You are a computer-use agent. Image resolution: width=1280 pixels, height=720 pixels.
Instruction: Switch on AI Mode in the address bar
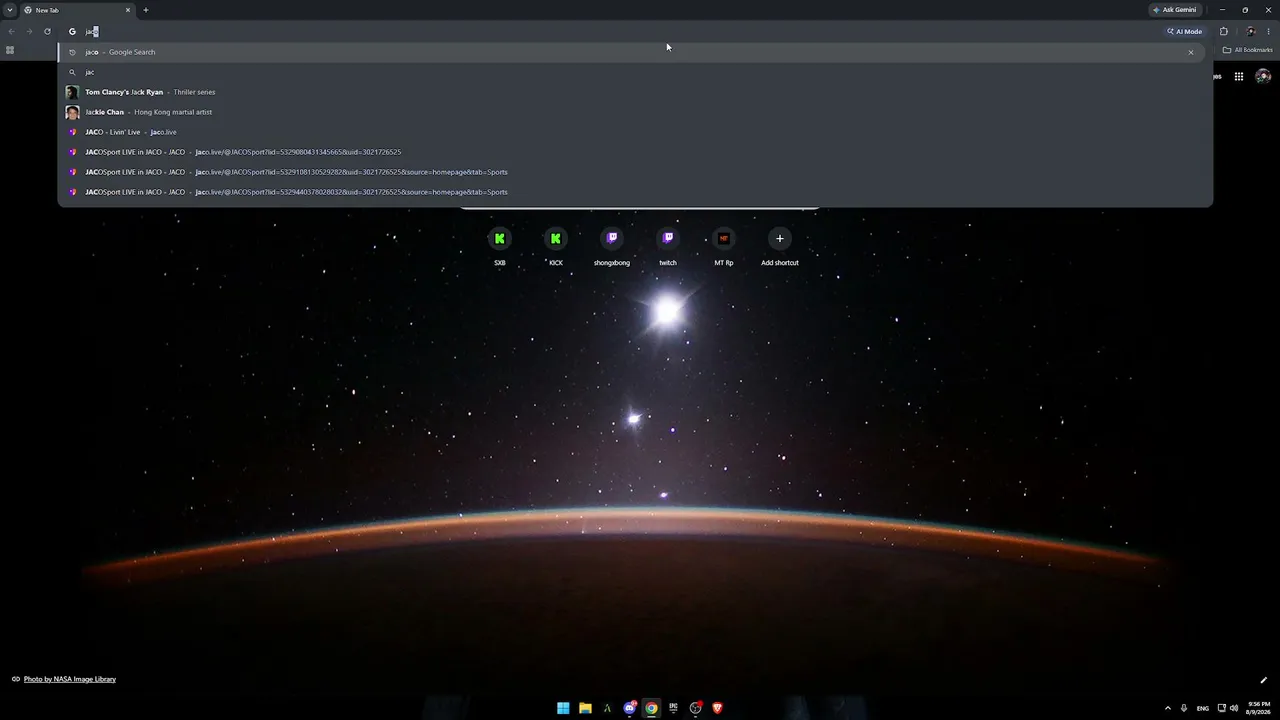[1184, 31]
